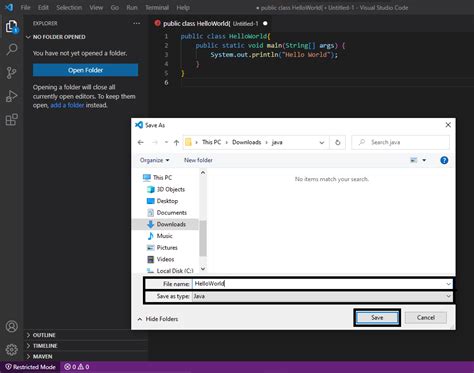474x373 pixels.
Task: Click line 3 System.out.println code
Action: pos(274,55)
